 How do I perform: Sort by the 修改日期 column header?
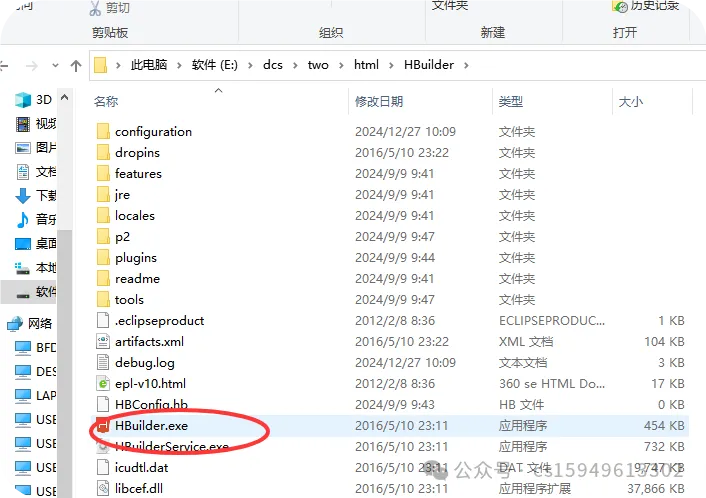pos(379,101)
